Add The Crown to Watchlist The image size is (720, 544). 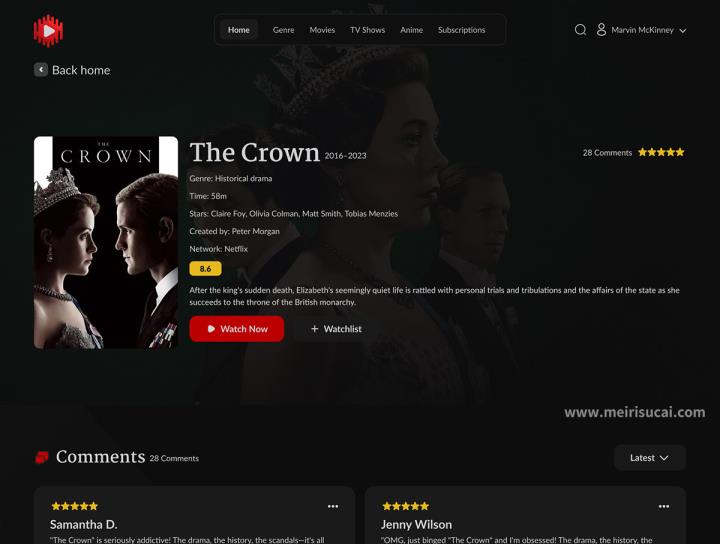[x=336, y=329]
